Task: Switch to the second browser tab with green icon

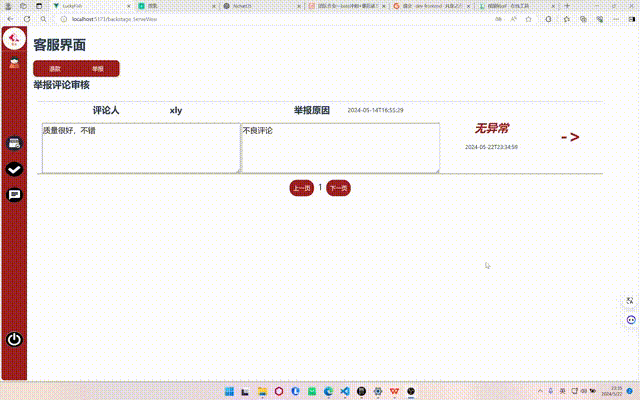Action: 177,6
